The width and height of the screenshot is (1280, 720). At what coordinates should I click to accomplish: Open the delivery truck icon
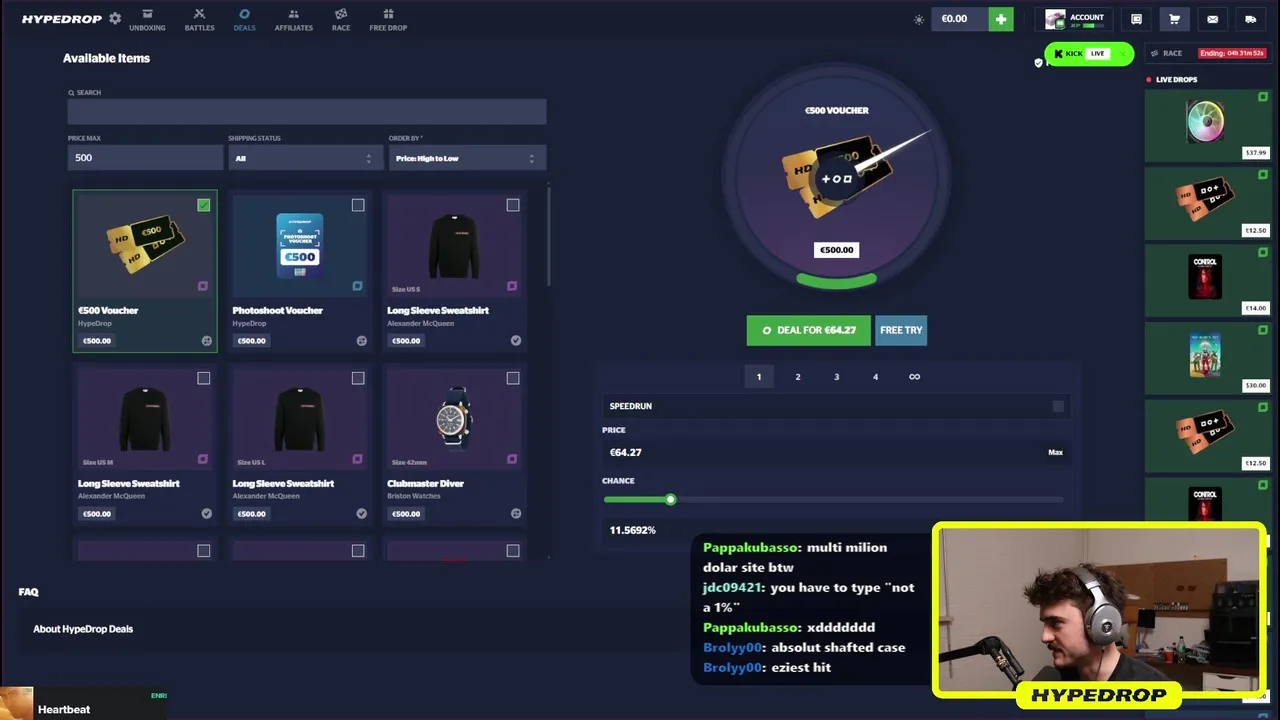[x=1250, y=19]
